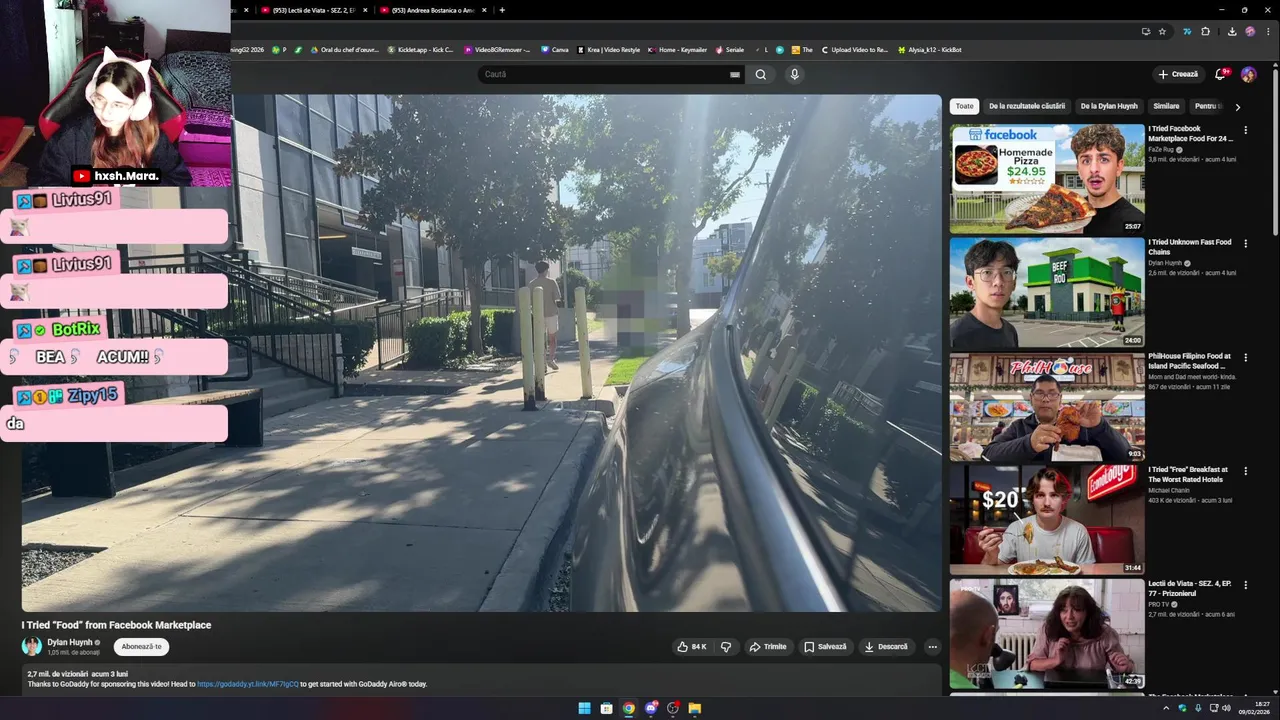Click the video player to pause
Screen dimensions: 1280x720
482,353
